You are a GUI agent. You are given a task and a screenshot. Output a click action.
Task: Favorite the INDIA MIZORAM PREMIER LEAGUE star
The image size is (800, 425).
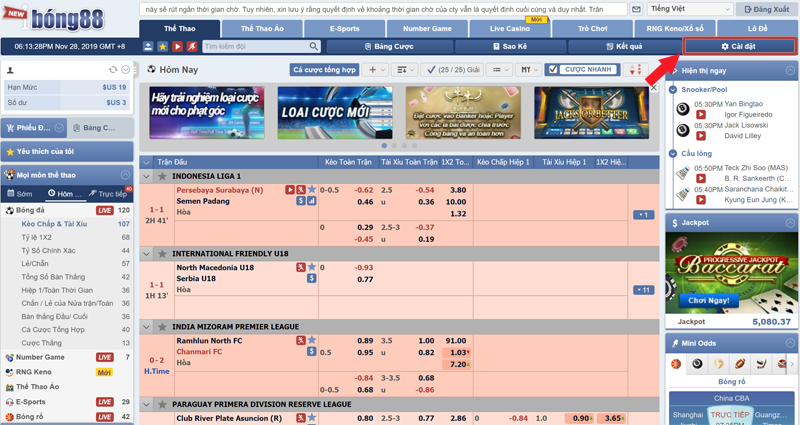(162, 327)
